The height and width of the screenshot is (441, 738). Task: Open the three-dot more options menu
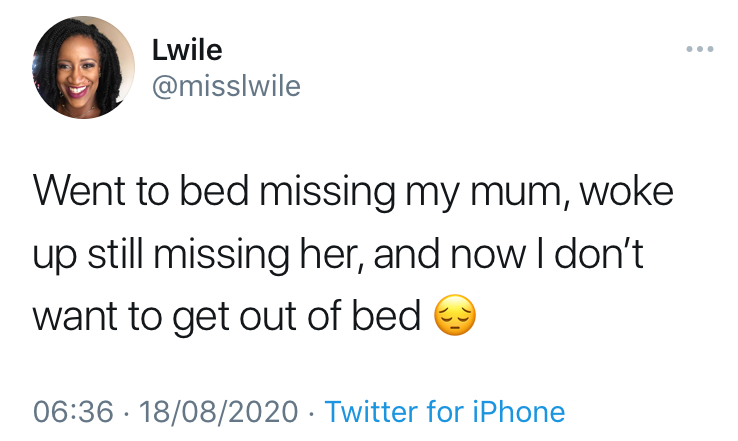coord(698,48)
